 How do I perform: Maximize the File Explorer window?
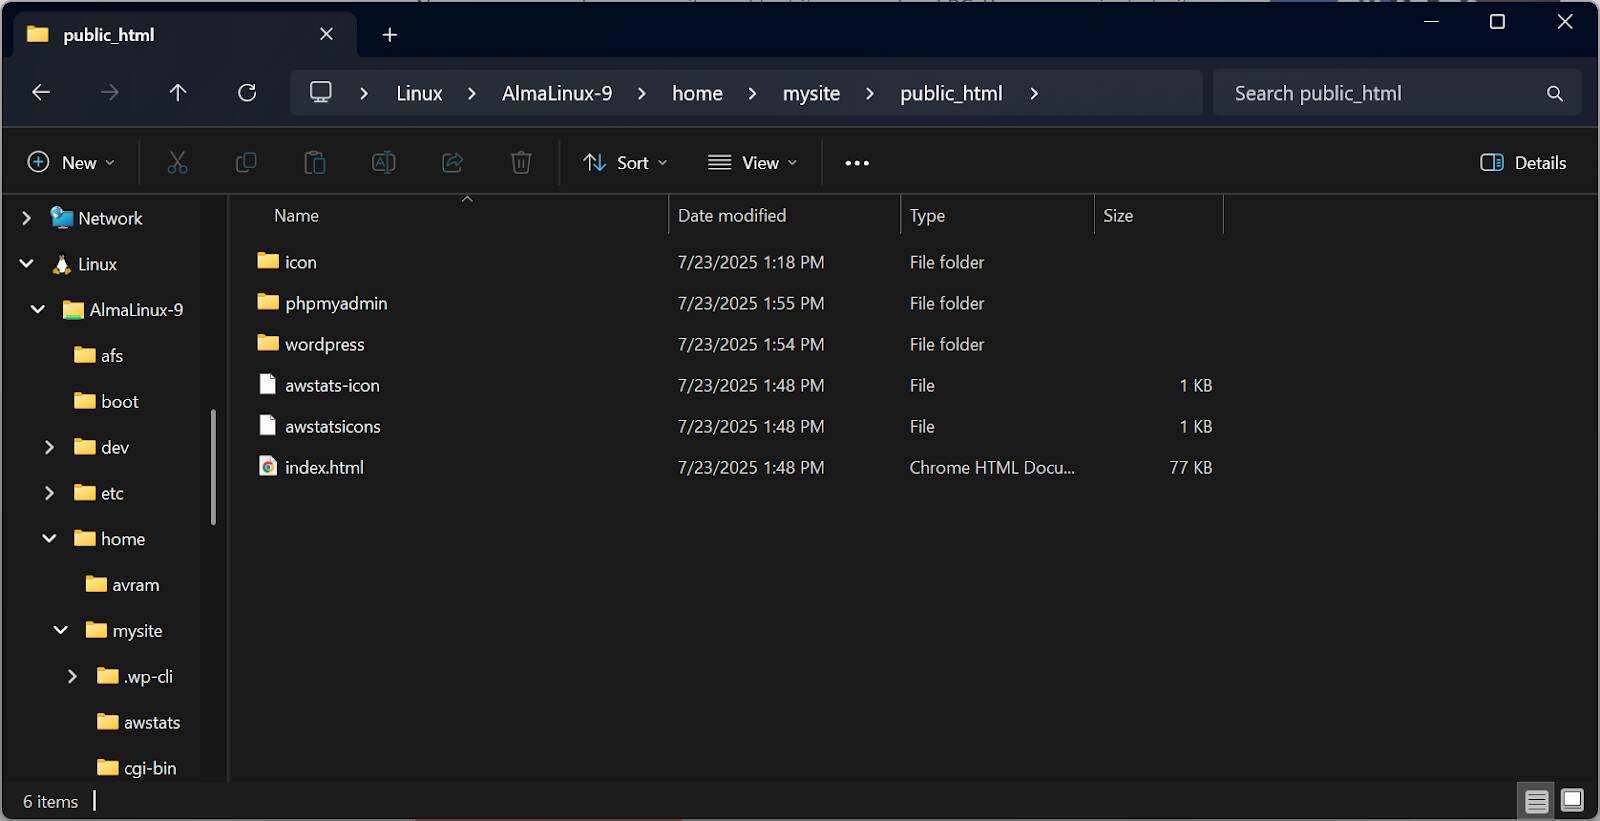(x=1497, y=22)
